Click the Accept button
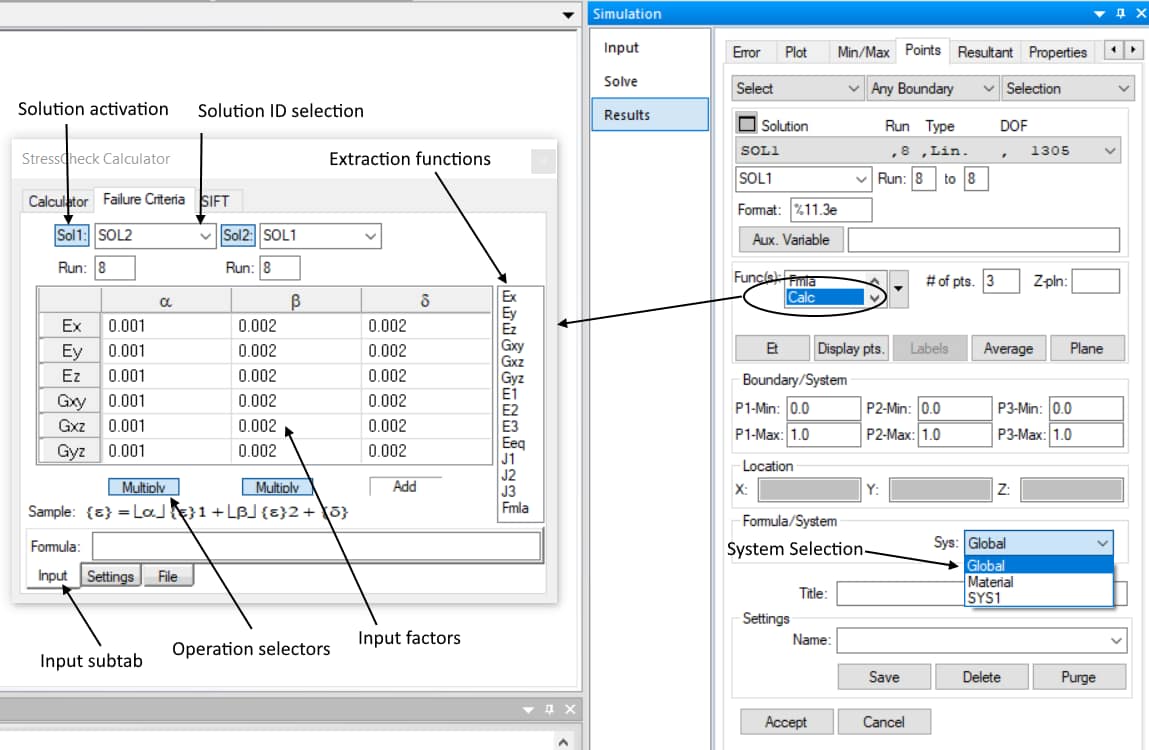Screen dimensions: 1149x750 (x=785, y=722)
